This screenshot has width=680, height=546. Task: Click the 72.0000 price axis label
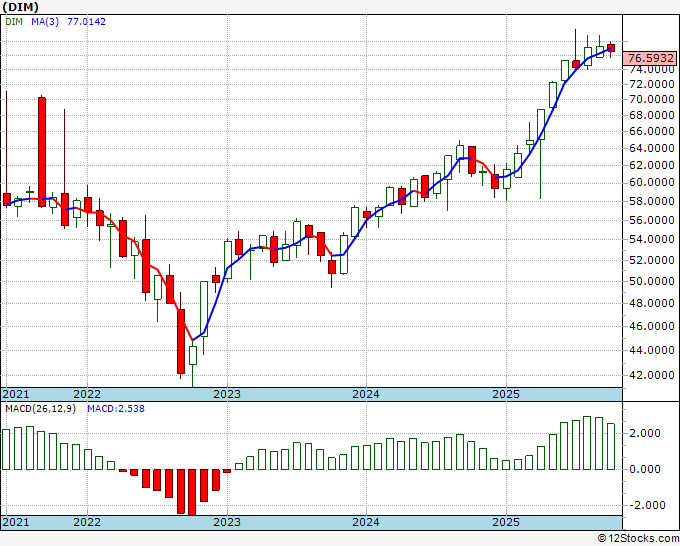click(x=652, y=84)
